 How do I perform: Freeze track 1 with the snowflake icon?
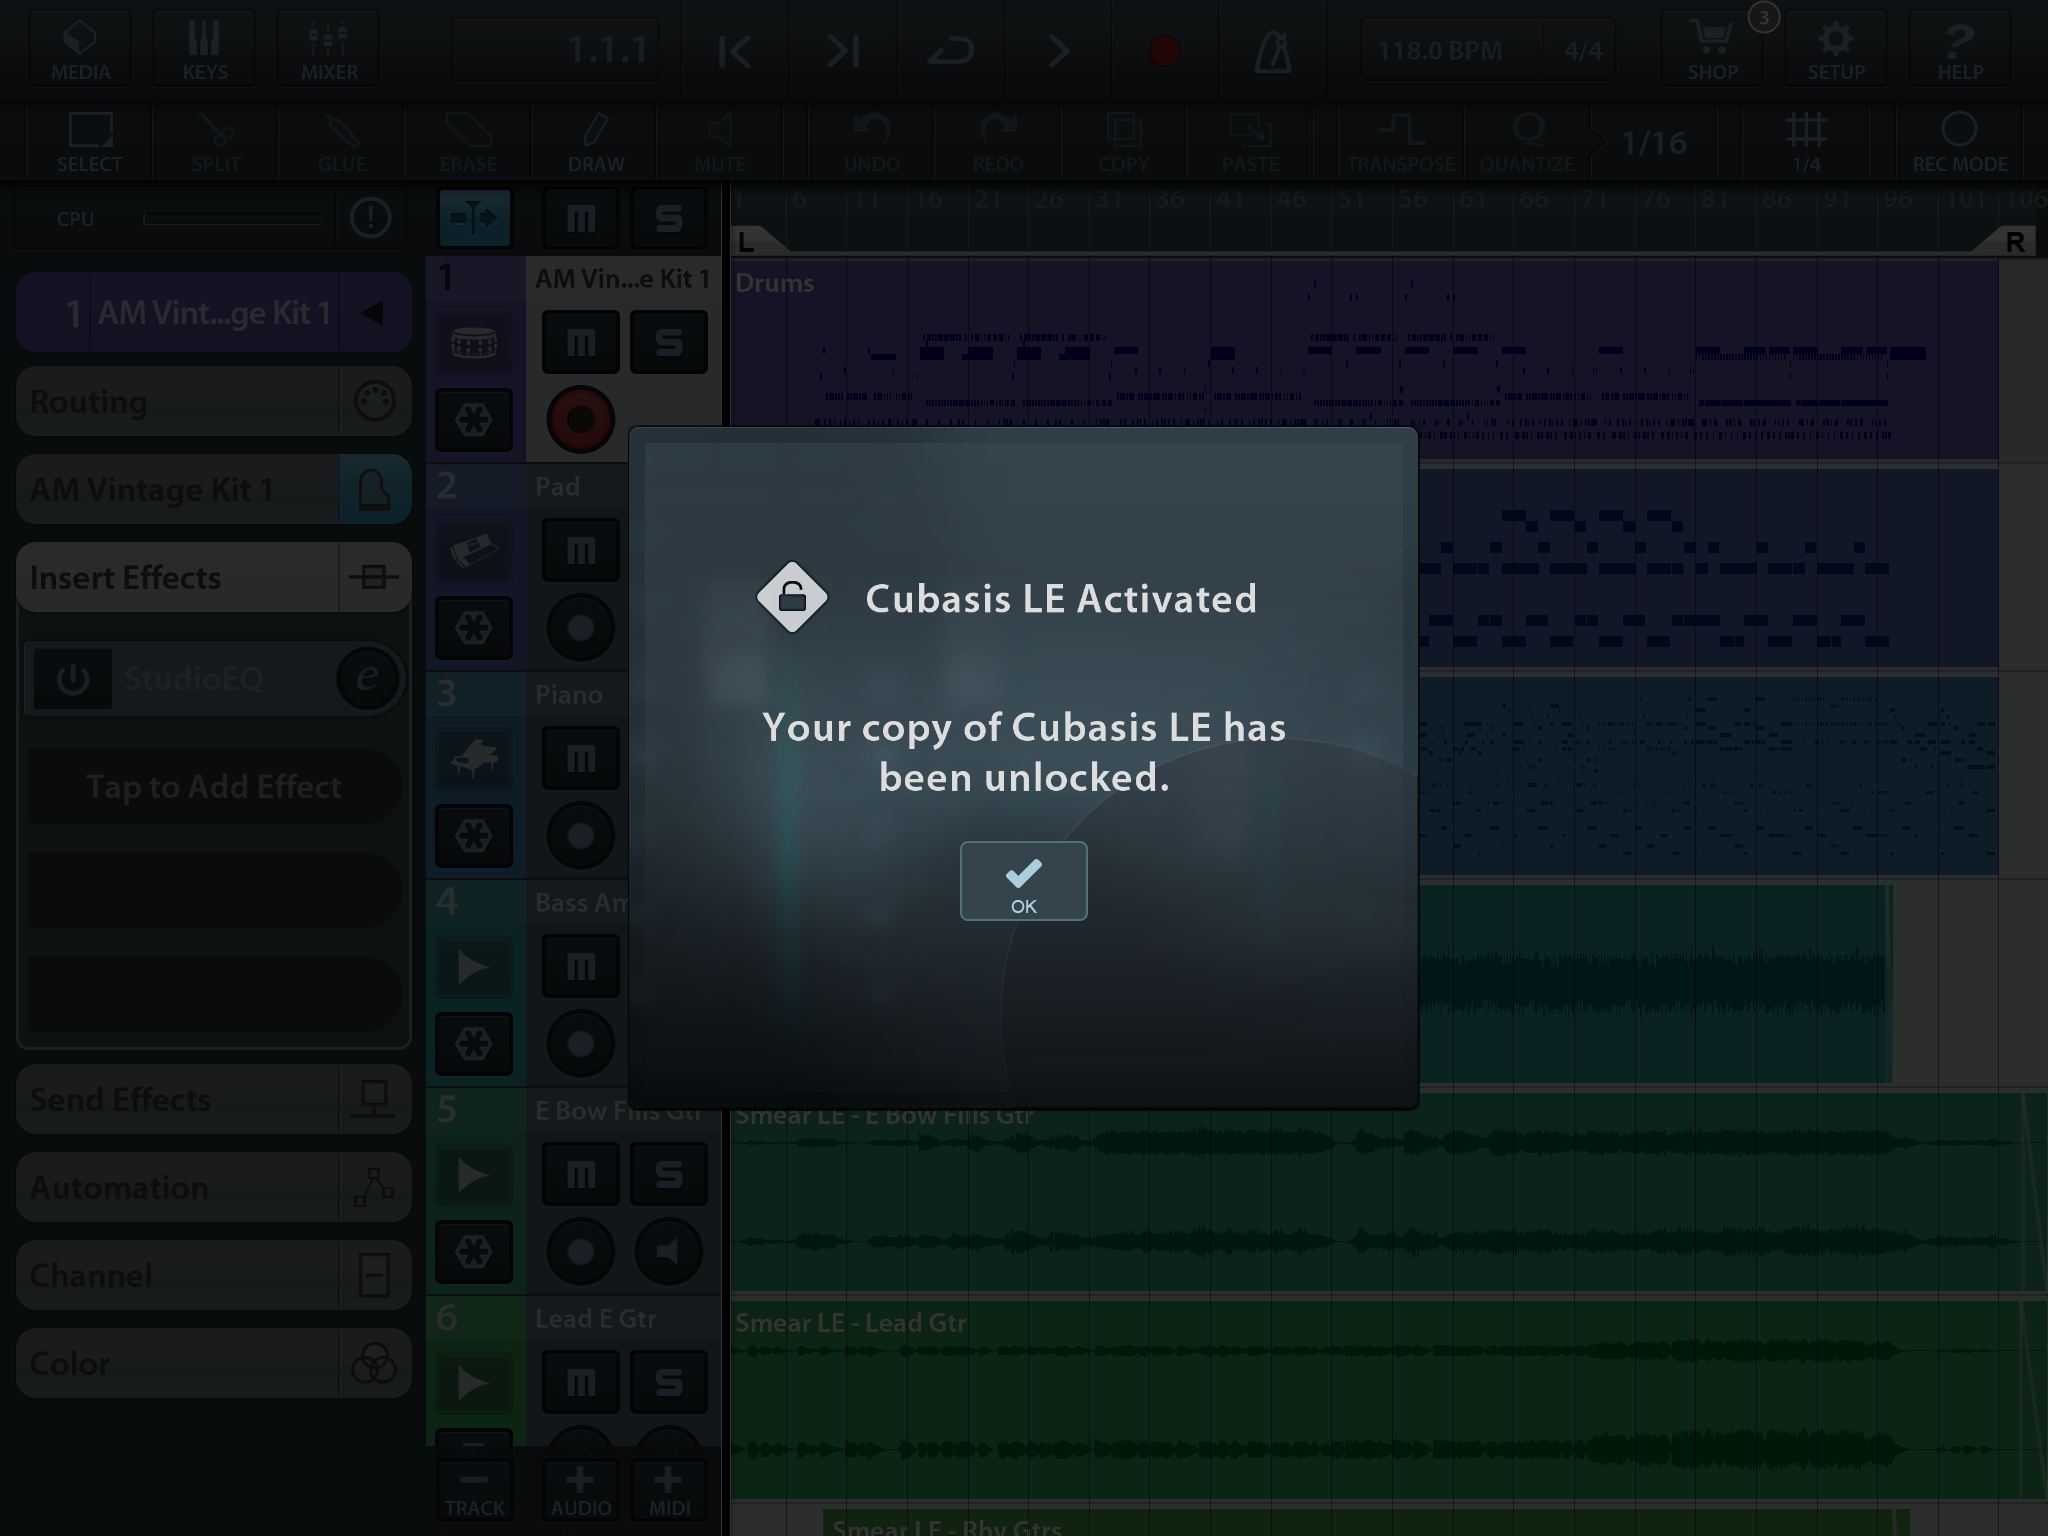[474, 419]
